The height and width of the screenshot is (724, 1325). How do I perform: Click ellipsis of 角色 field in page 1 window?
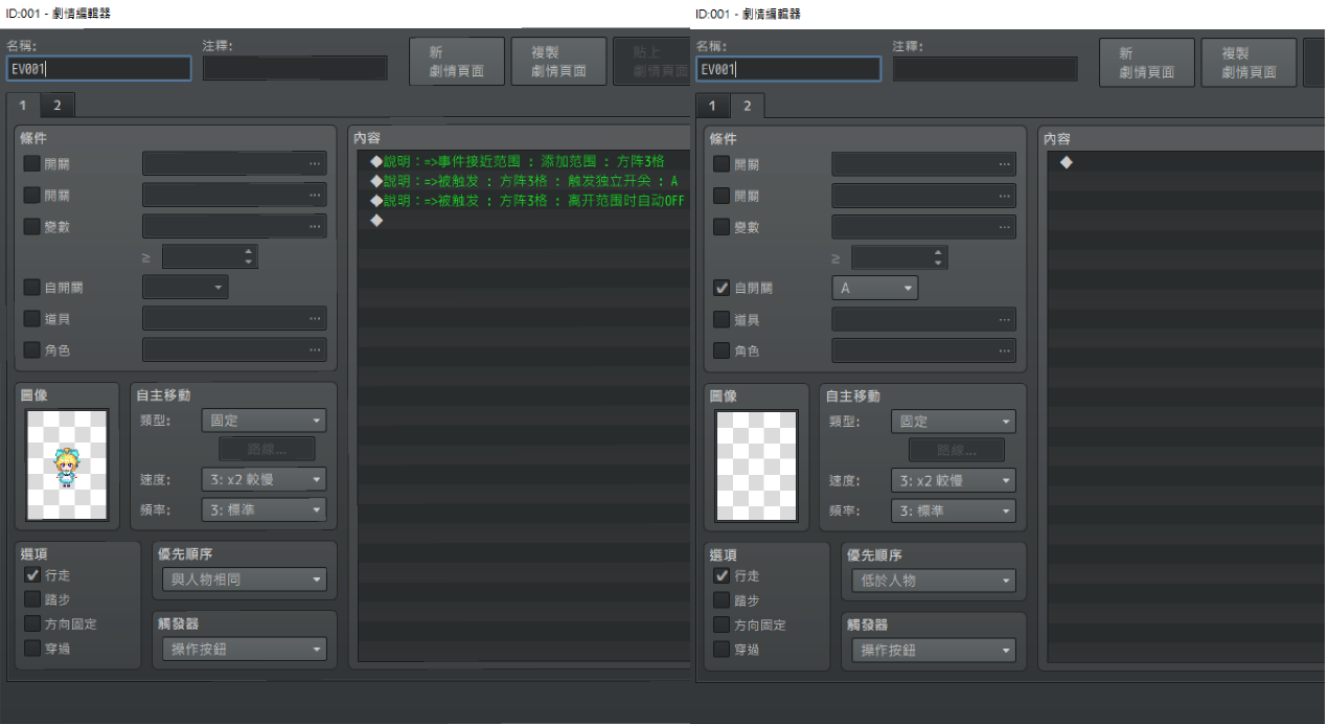pyautogui.click(x=315, y=350)
